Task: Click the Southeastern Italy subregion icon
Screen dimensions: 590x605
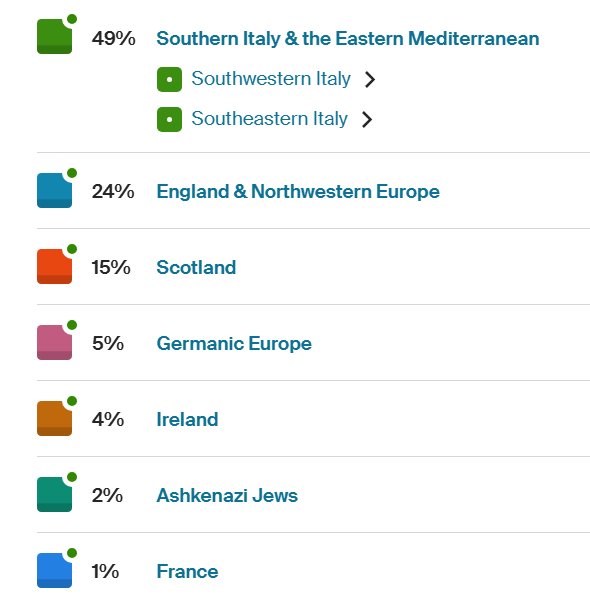Action: [169, 119]
